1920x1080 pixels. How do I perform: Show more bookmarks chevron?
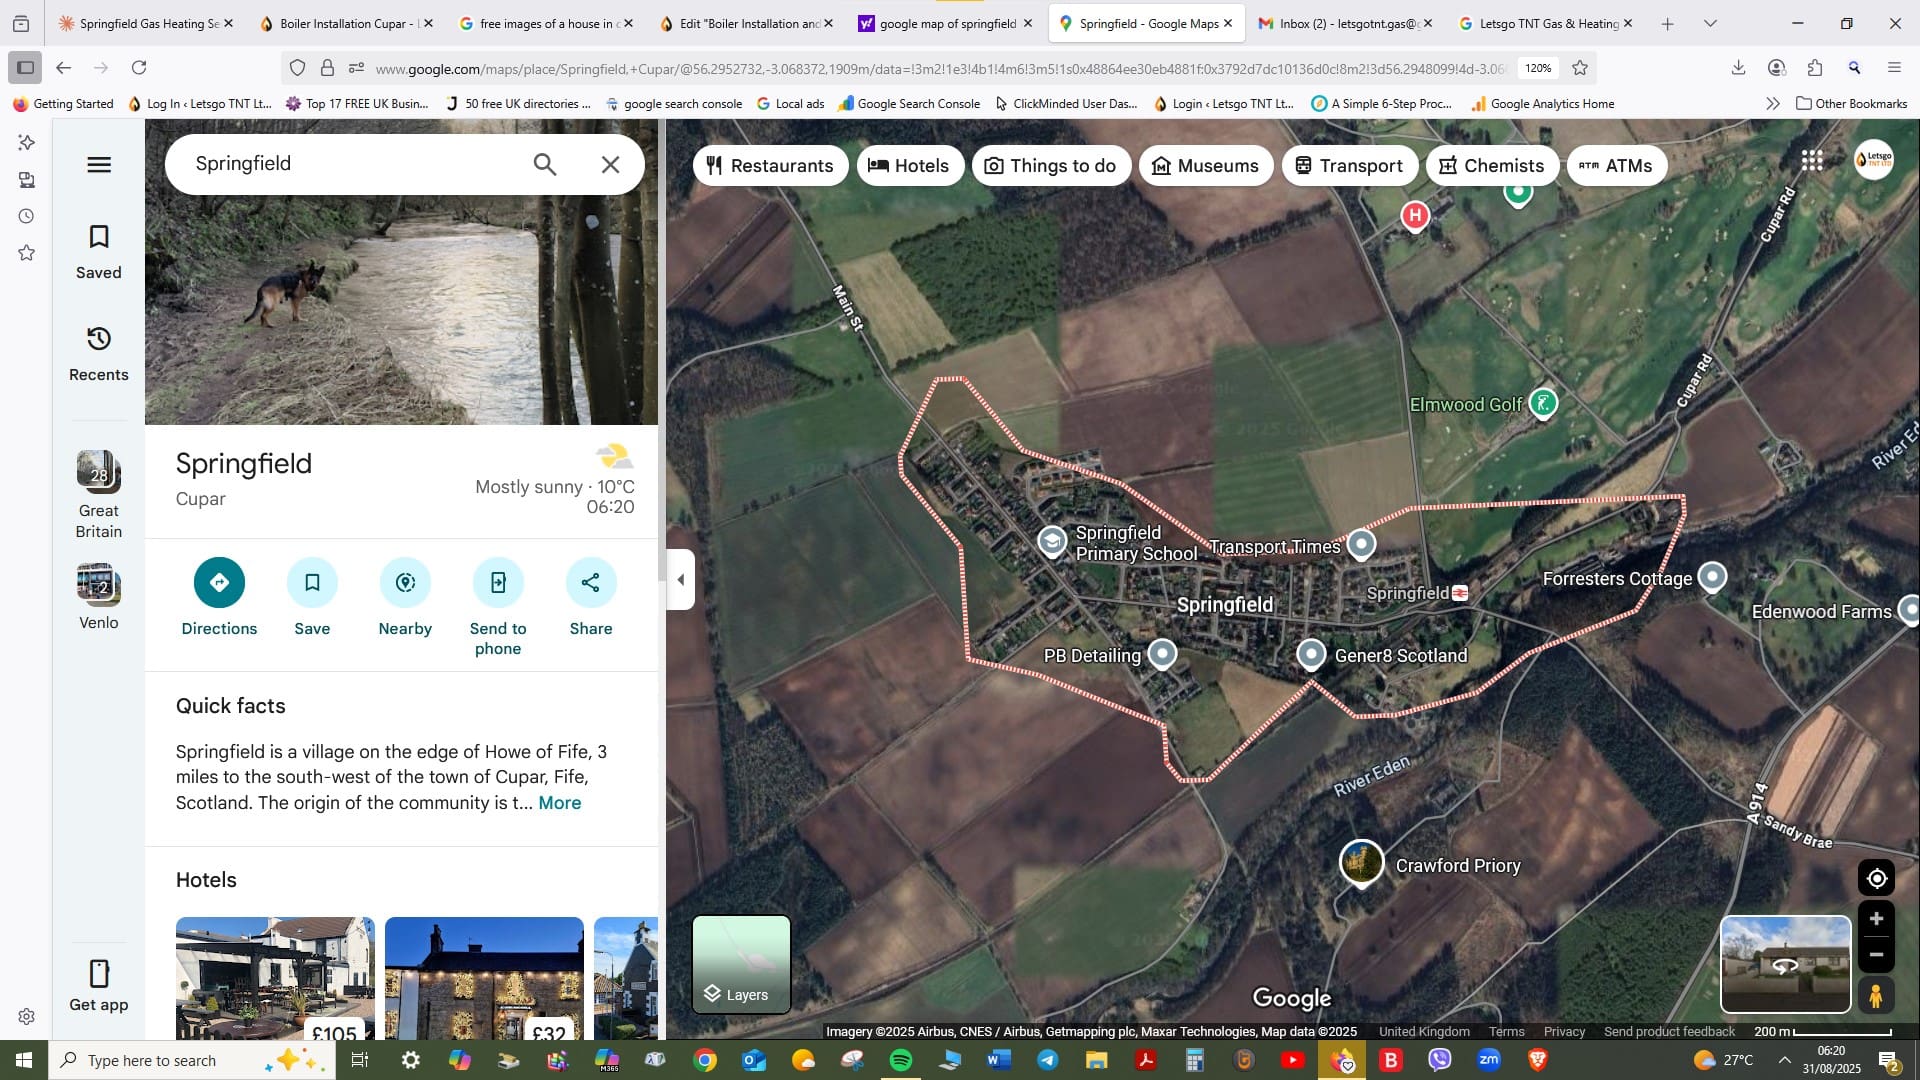(x=1773, y=104)
